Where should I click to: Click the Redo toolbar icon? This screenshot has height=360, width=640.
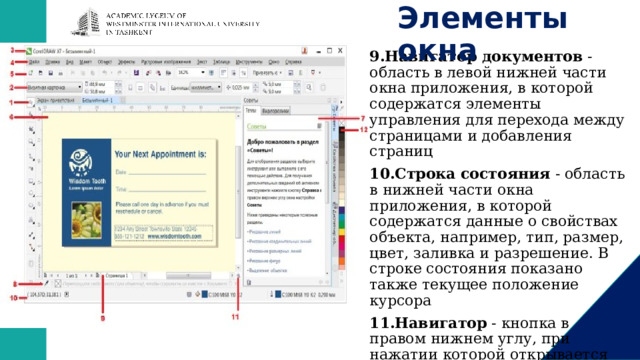point(119,73)
